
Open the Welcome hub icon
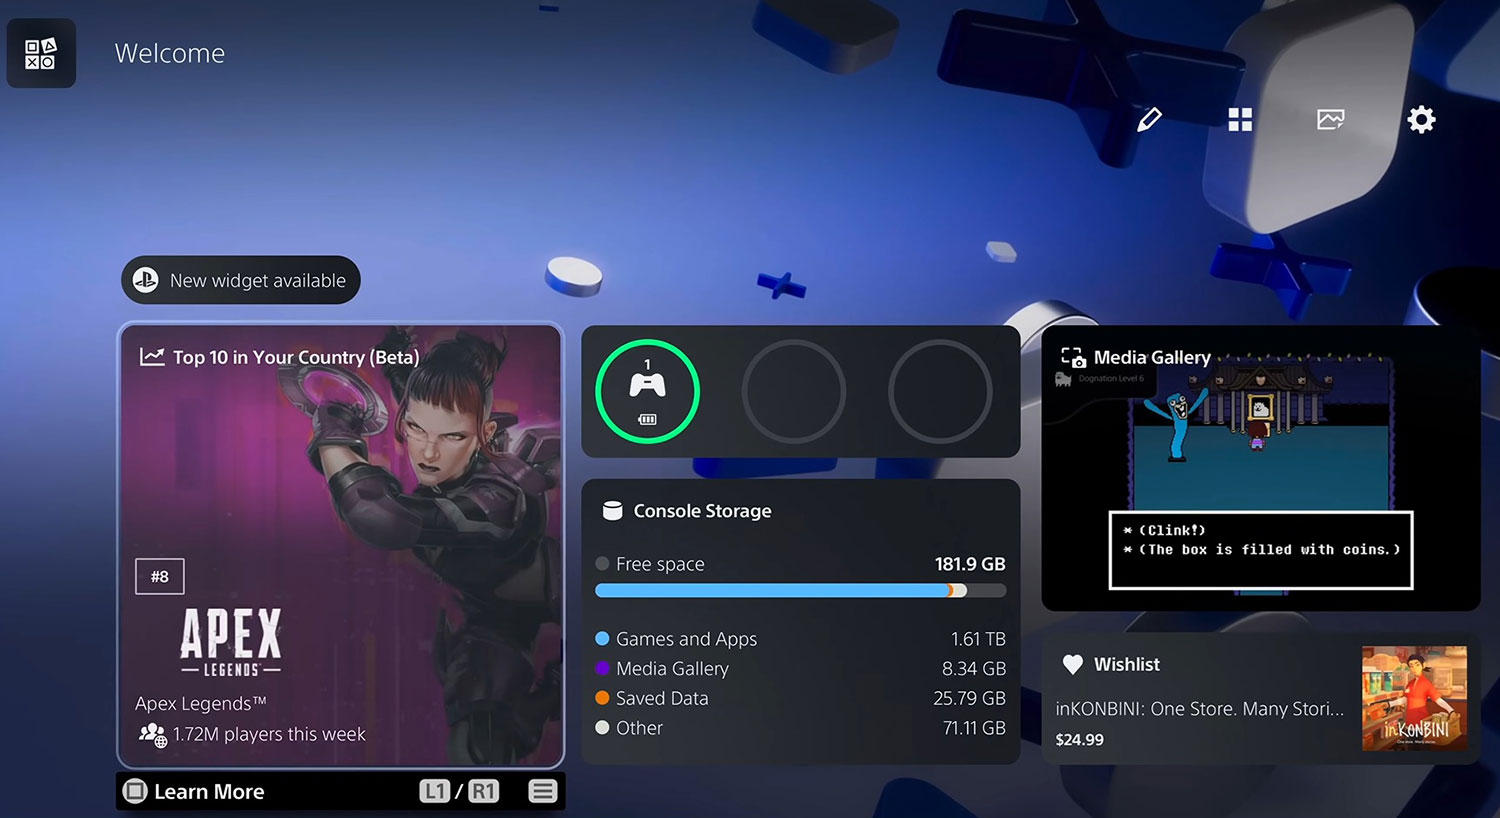pos(41,53)
